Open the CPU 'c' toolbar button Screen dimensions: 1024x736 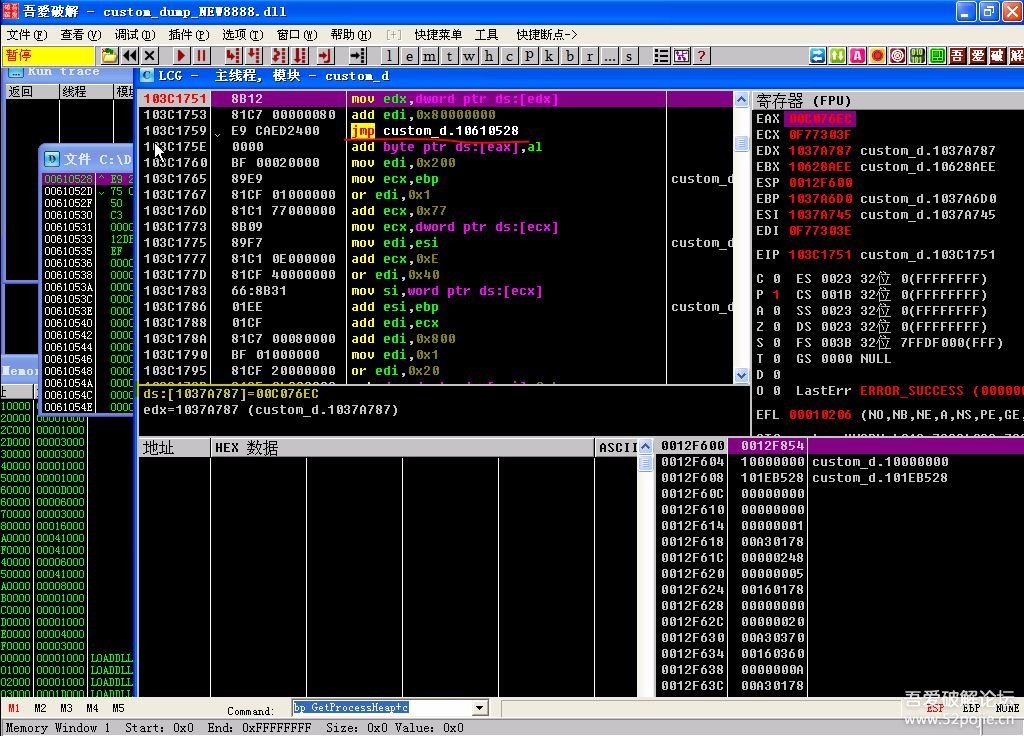point(509,56)
